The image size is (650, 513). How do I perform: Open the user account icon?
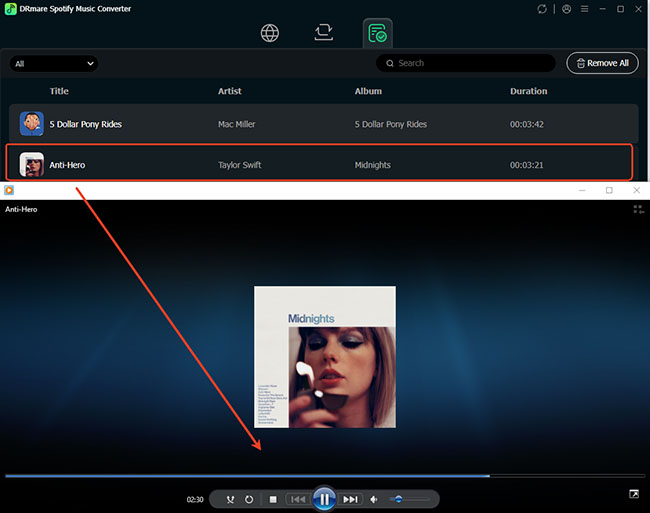[x=566, y=9]
